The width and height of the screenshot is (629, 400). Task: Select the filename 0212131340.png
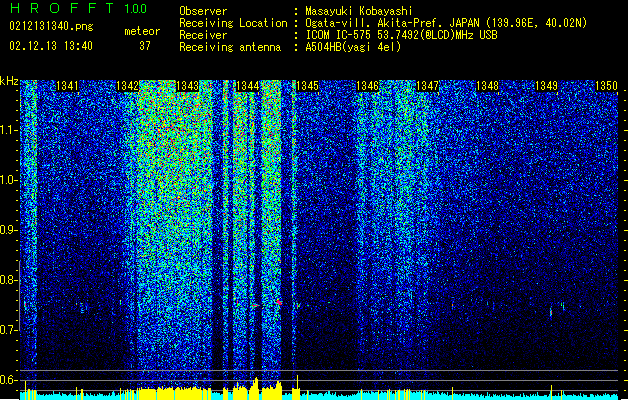[x=51, y=26]
